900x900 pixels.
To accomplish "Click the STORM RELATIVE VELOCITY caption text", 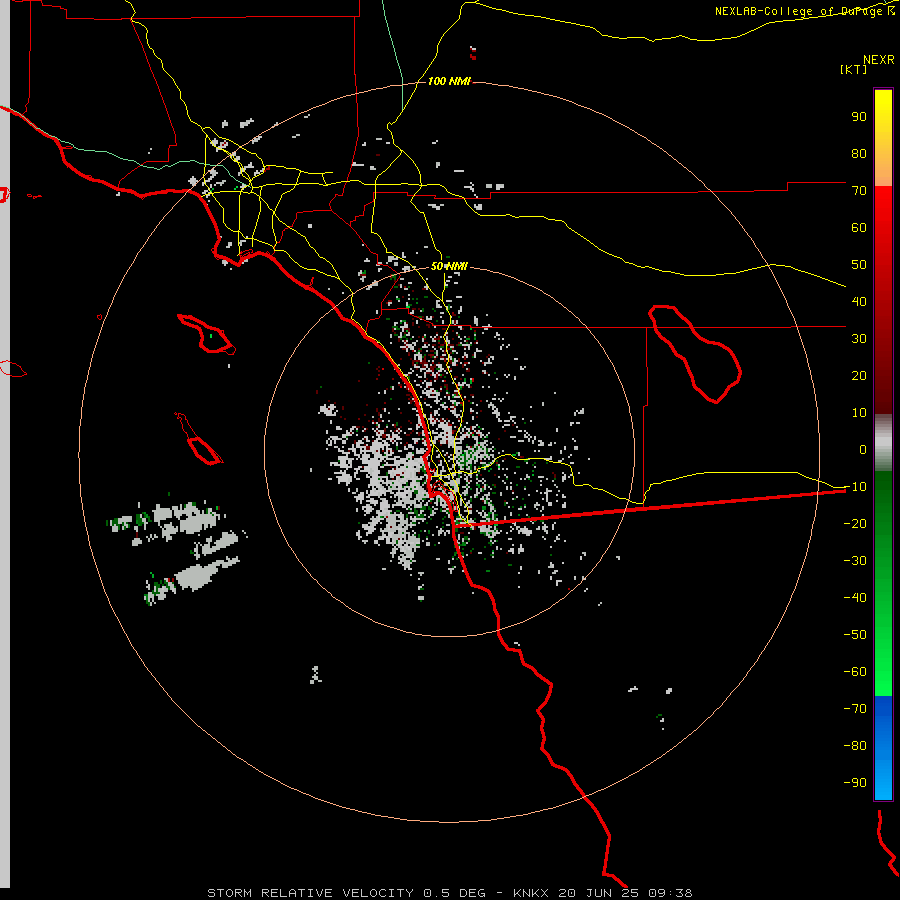I will 310,893.
